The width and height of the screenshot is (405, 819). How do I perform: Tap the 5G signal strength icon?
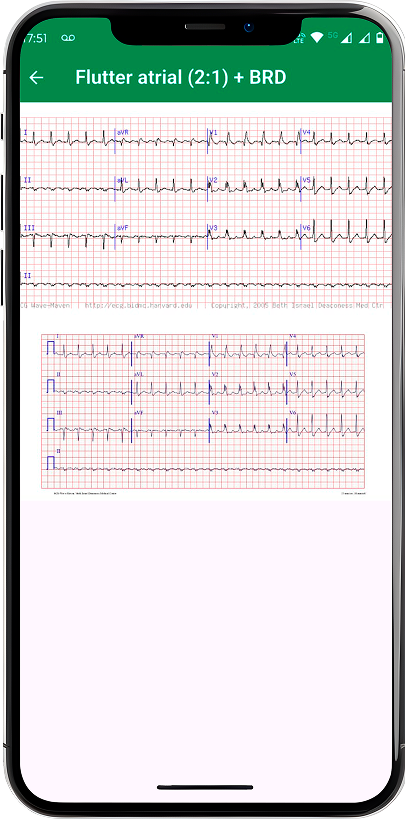pyautogui.click(x=346, y=38)
